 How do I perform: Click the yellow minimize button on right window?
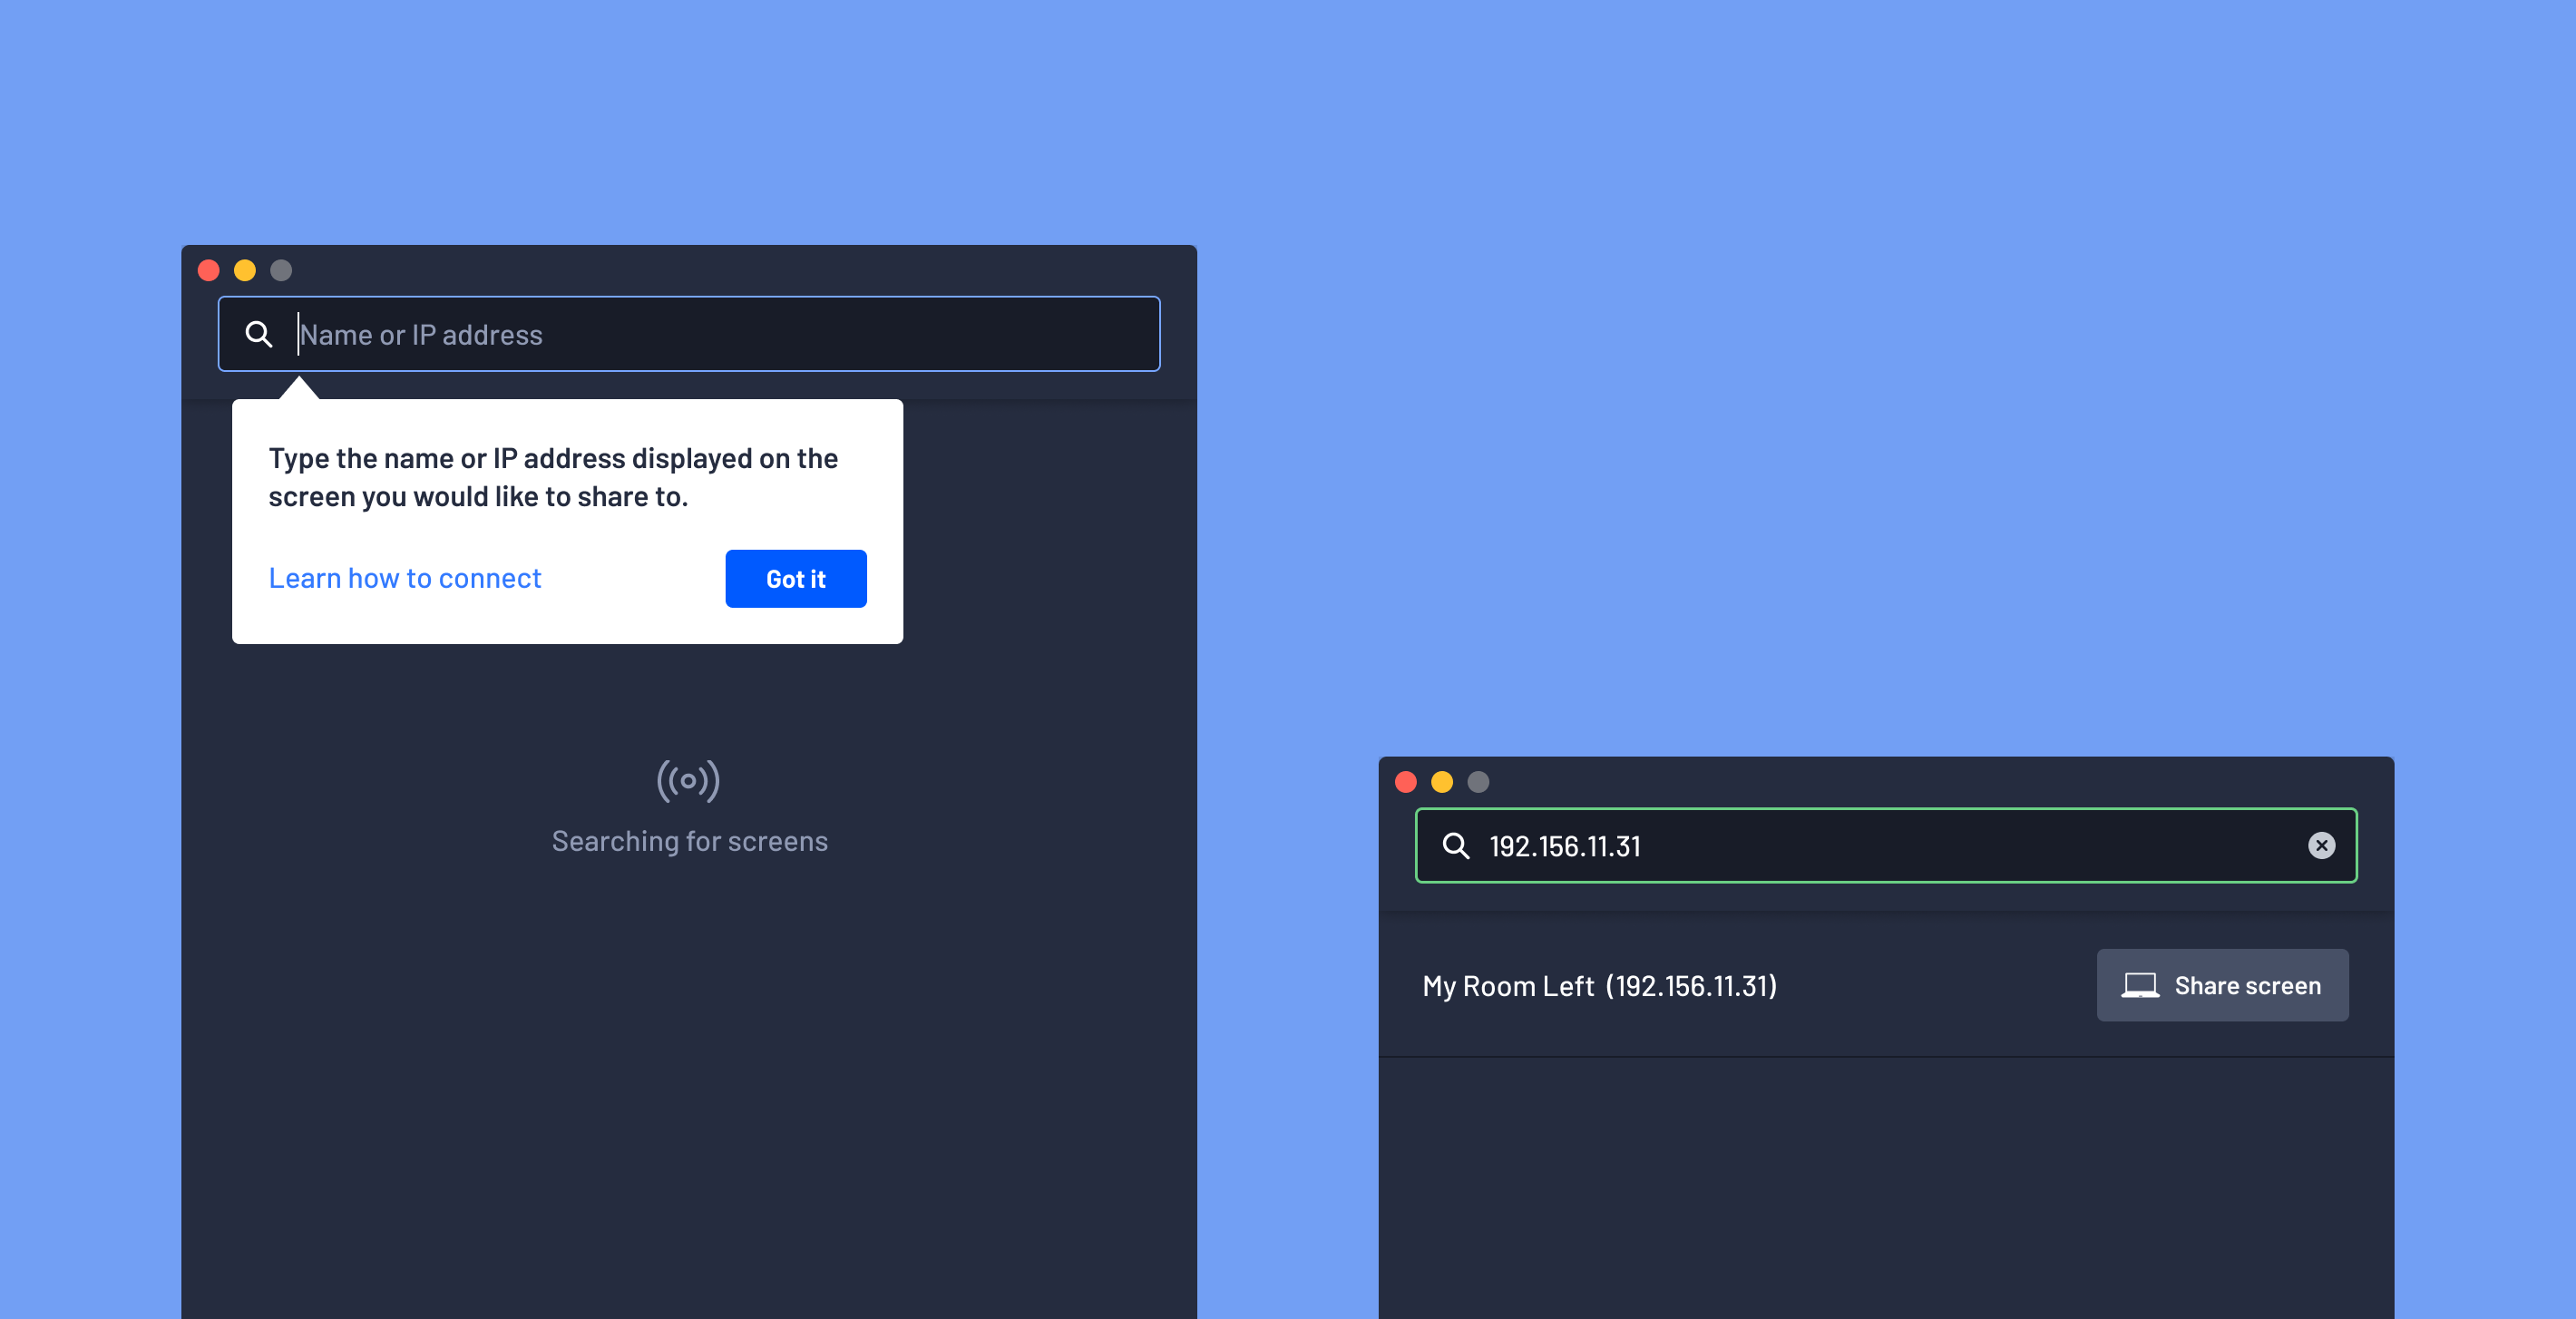point(1438,781)
